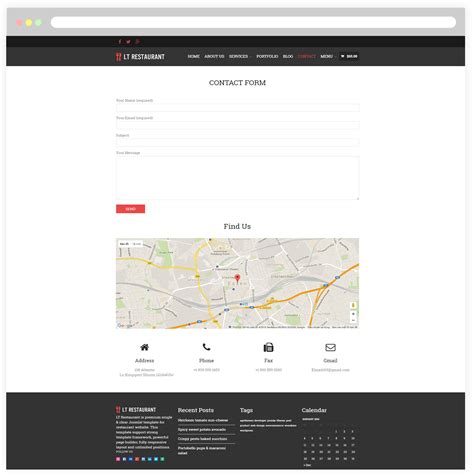Zoom out the map with minus button
474x476 pixels.
point(353,320)
